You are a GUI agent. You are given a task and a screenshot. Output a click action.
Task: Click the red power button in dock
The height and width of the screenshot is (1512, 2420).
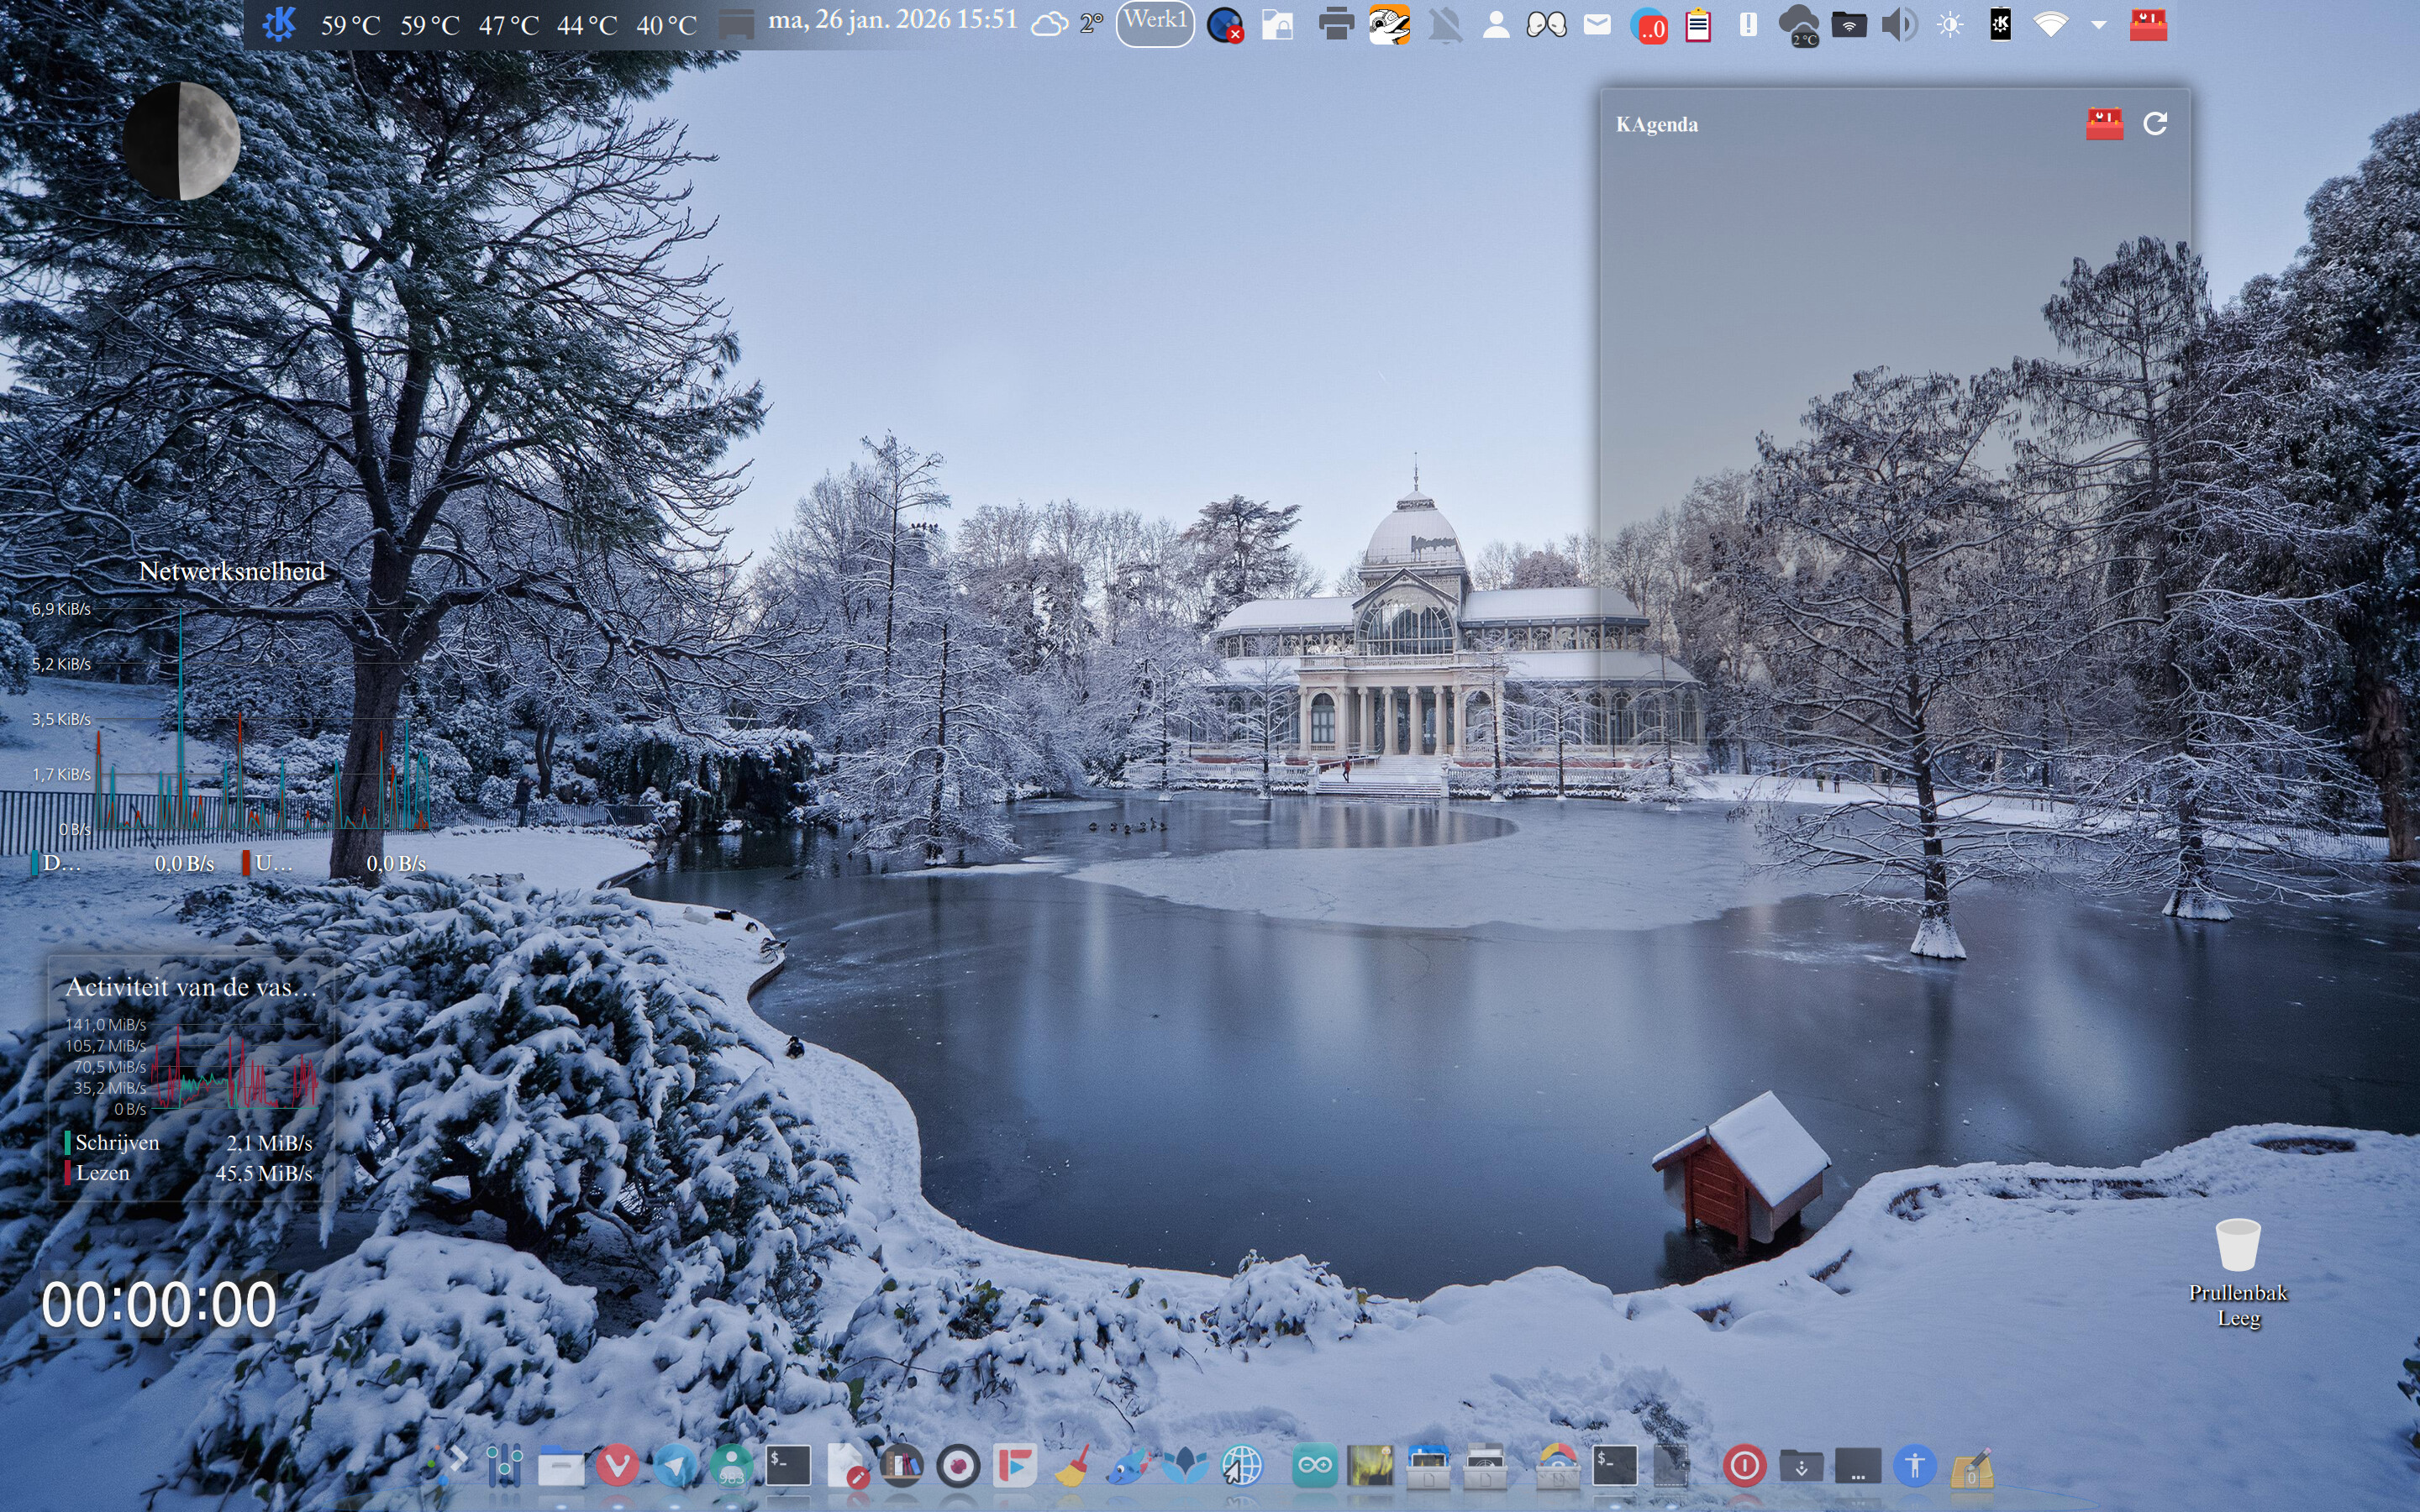tap(1744, 1466)
